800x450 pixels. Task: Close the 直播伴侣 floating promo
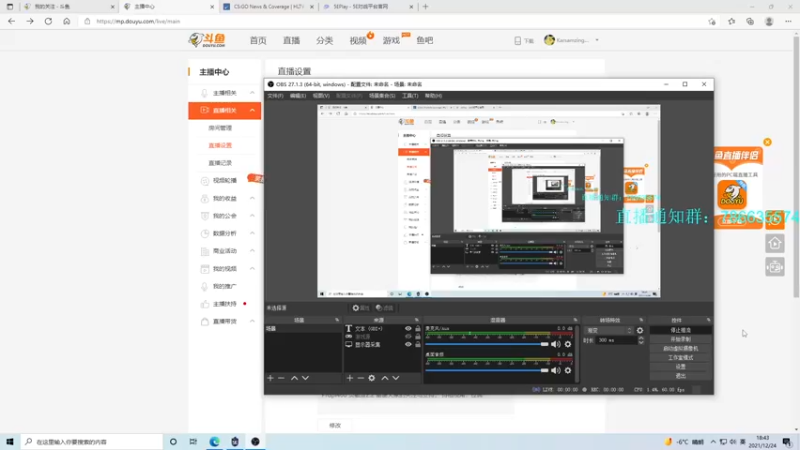[x=767, y=142]
